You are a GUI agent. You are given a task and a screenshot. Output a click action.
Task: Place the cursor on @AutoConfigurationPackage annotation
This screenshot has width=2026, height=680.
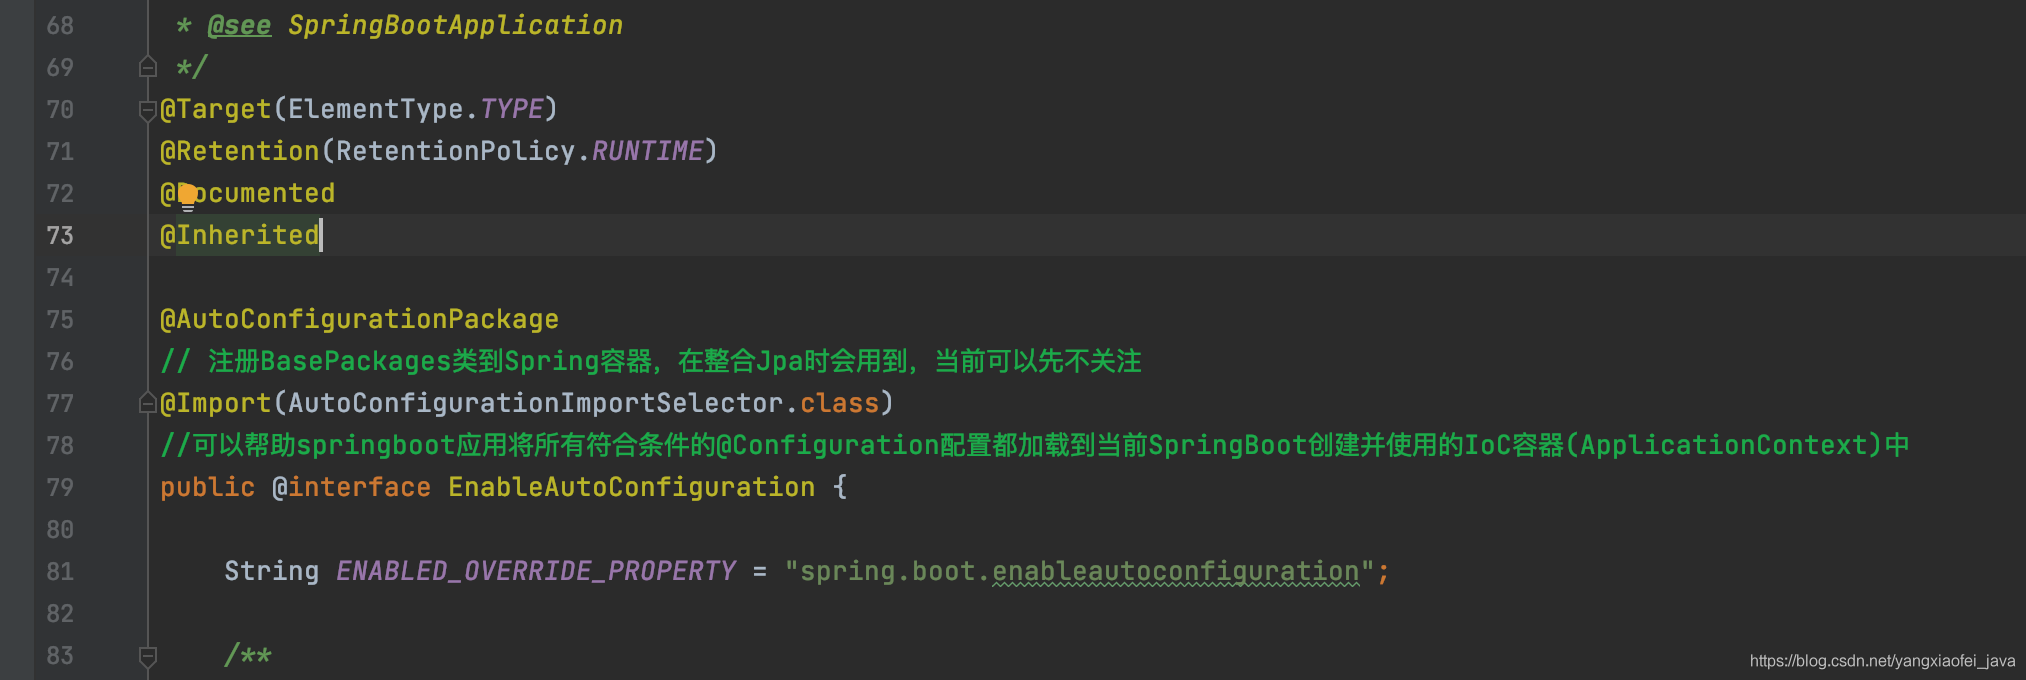tap(359, 319)
